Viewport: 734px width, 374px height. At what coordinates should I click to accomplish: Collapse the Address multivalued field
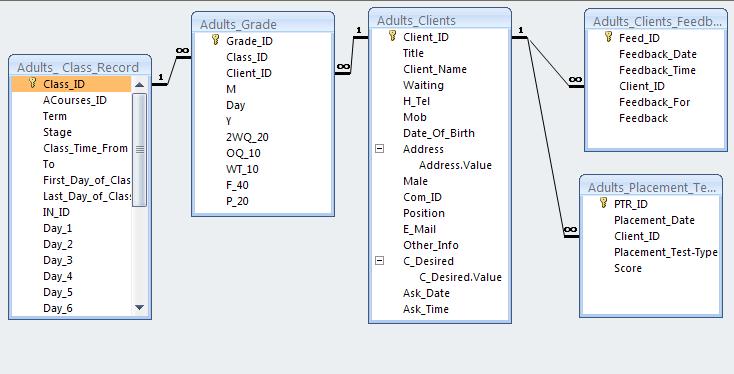pyautogui.click(x=380, y=149)
